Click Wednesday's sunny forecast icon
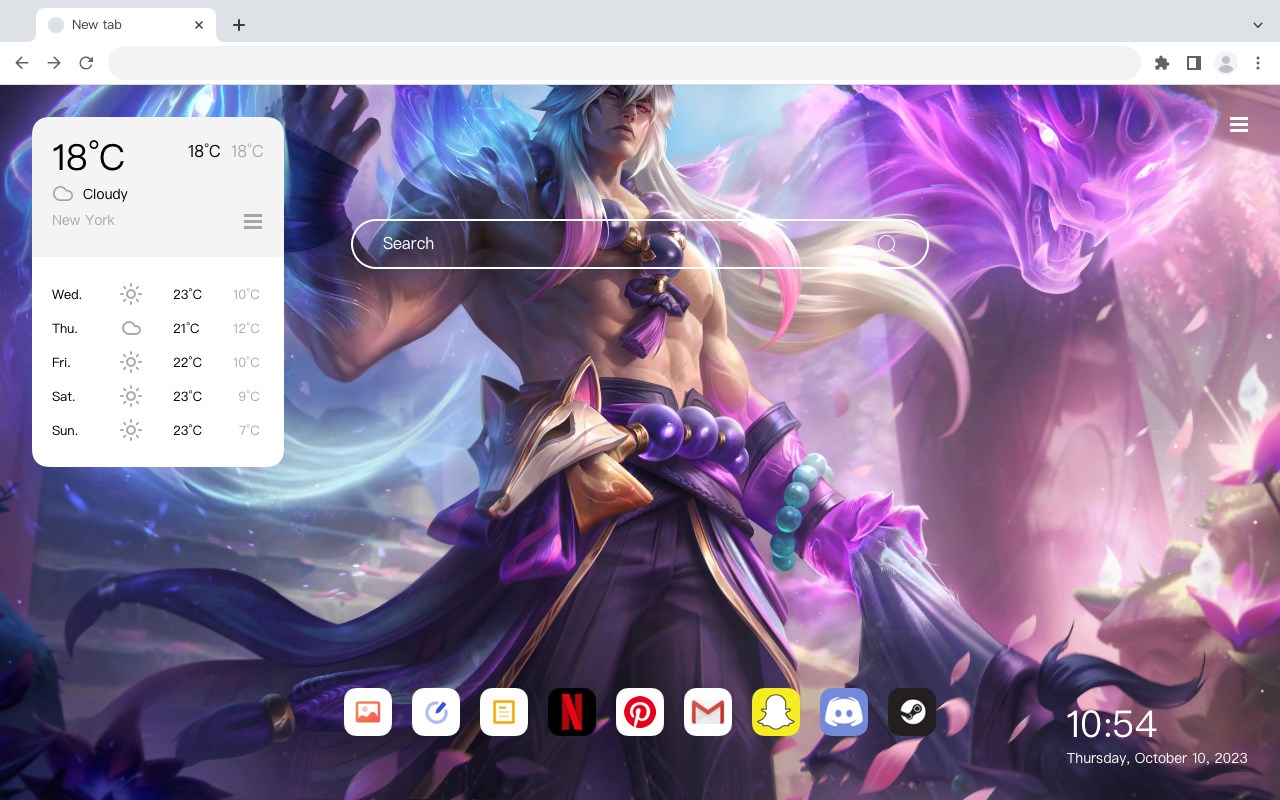1280x800 pixels. (131, 294)
